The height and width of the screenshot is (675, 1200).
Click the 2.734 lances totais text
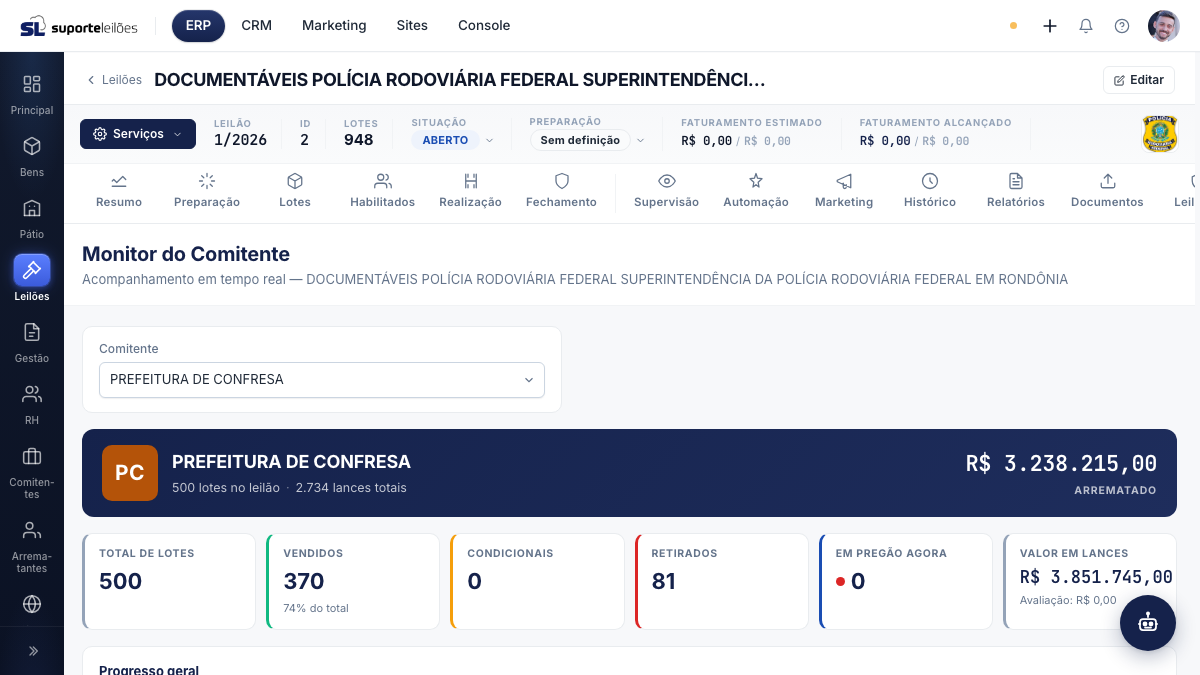click(351, 488)
